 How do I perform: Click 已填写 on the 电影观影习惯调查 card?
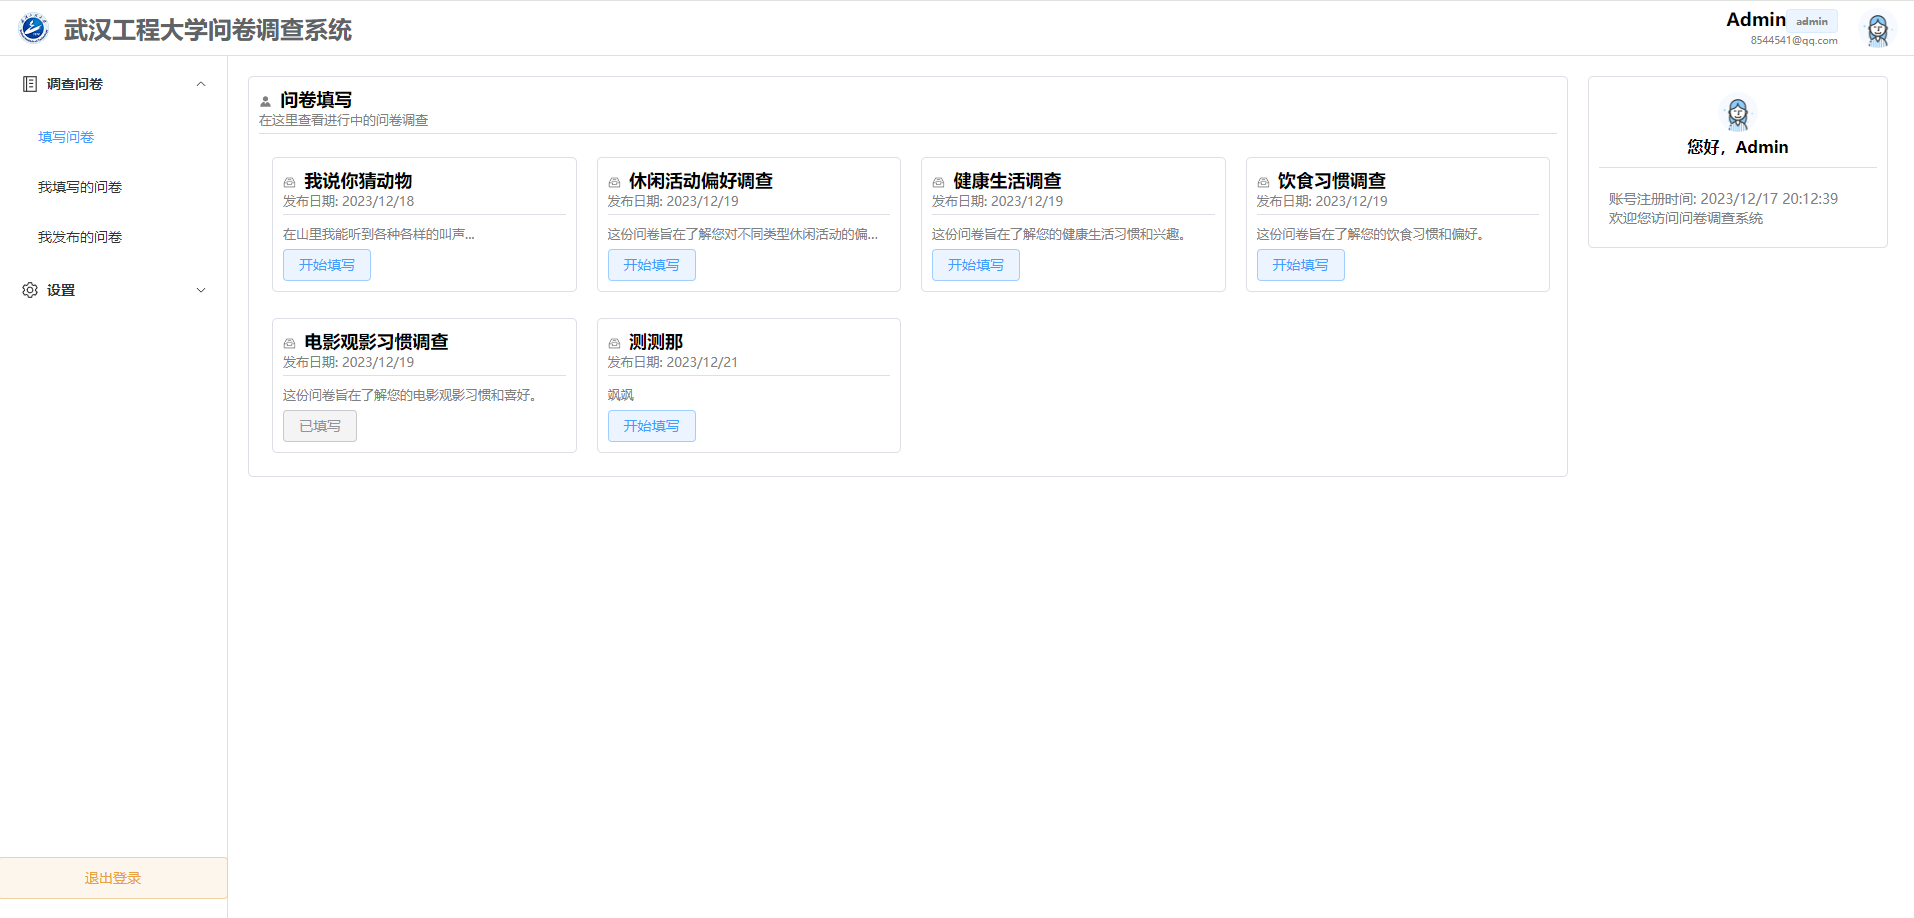pos(320,426)
